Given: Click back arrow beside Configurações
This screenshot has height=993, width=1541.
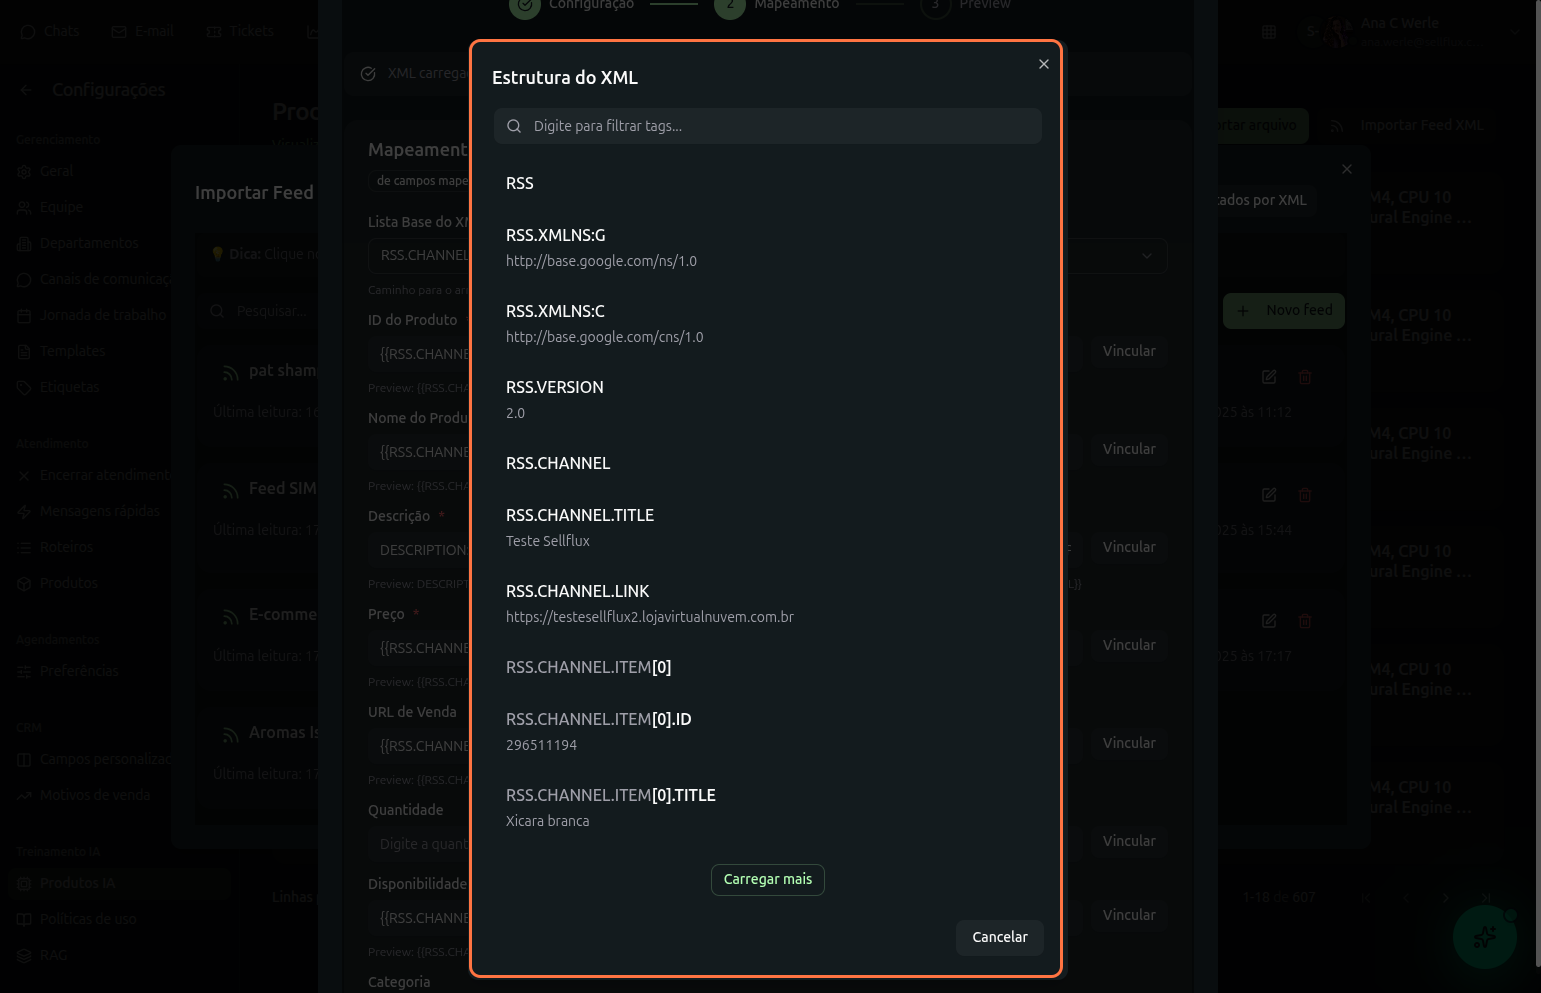Looking at the screenshot, I should (x=26, y=90).
